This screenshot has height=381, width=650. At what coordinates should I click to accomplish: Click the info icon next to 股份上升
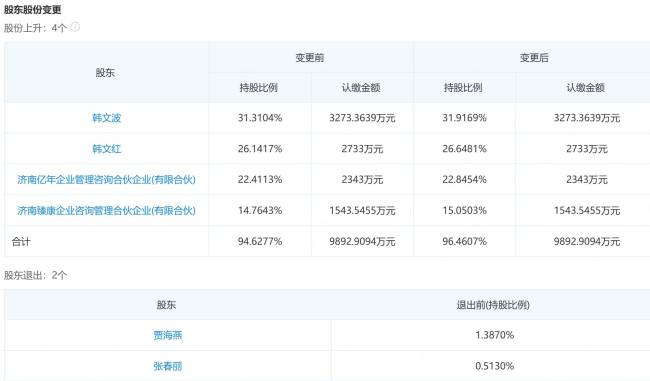75,27
